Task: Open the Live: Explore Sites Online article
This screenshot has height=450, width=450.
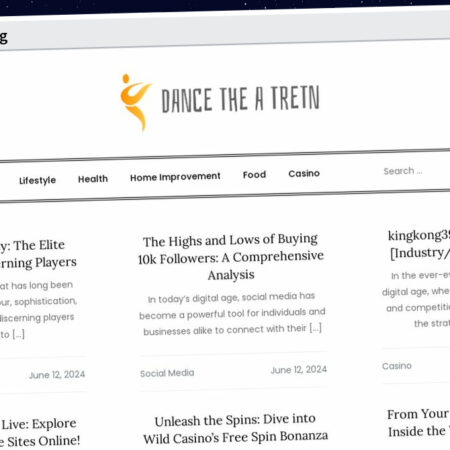Action: [40, 432]
